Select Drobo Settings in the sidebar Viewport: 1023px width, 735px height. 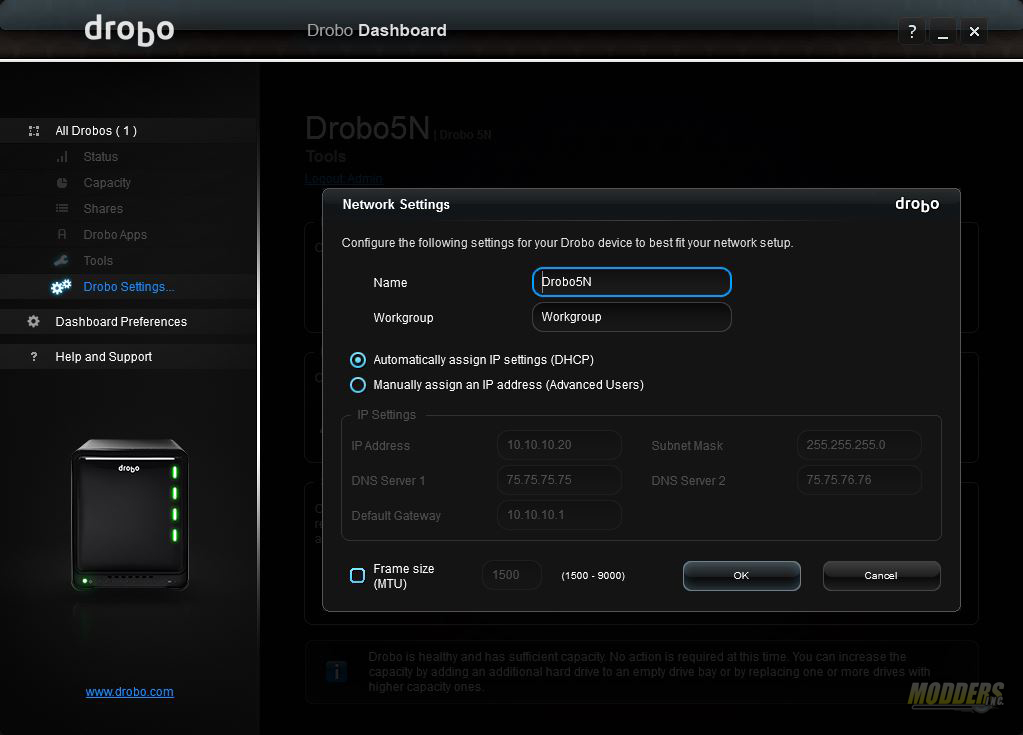129,287
